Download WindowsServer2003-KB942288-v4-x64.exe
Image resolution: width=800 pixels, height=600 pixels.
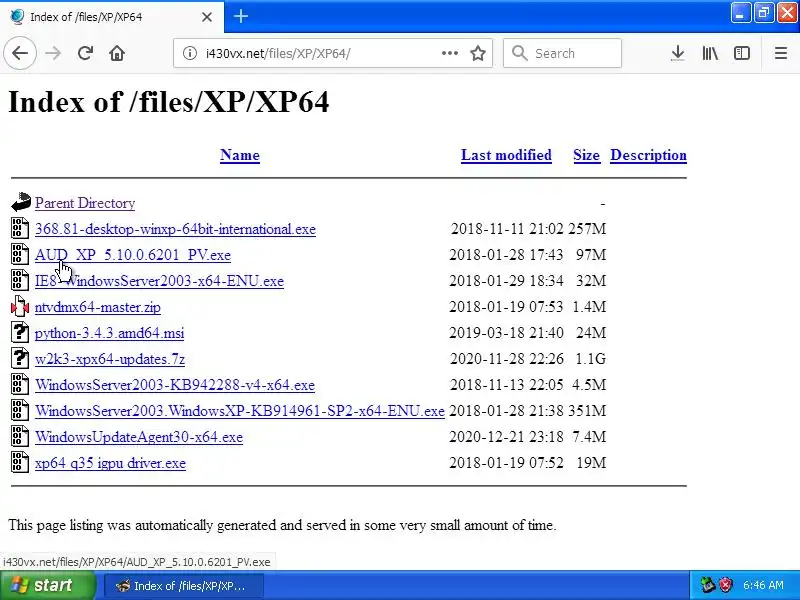[x=174, y=385]
